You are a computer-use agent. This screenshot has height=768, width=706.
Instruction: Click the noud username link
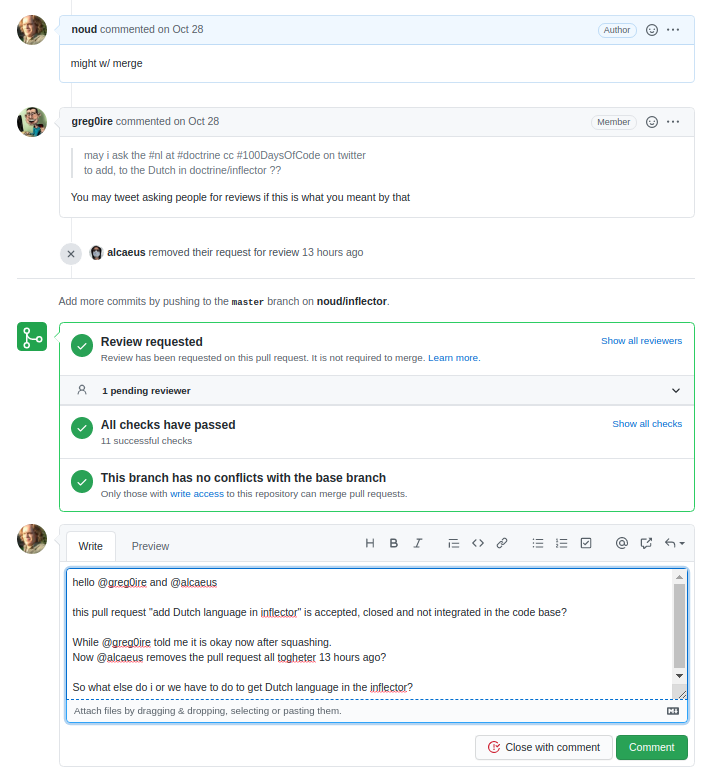click(x=84, y=29)
